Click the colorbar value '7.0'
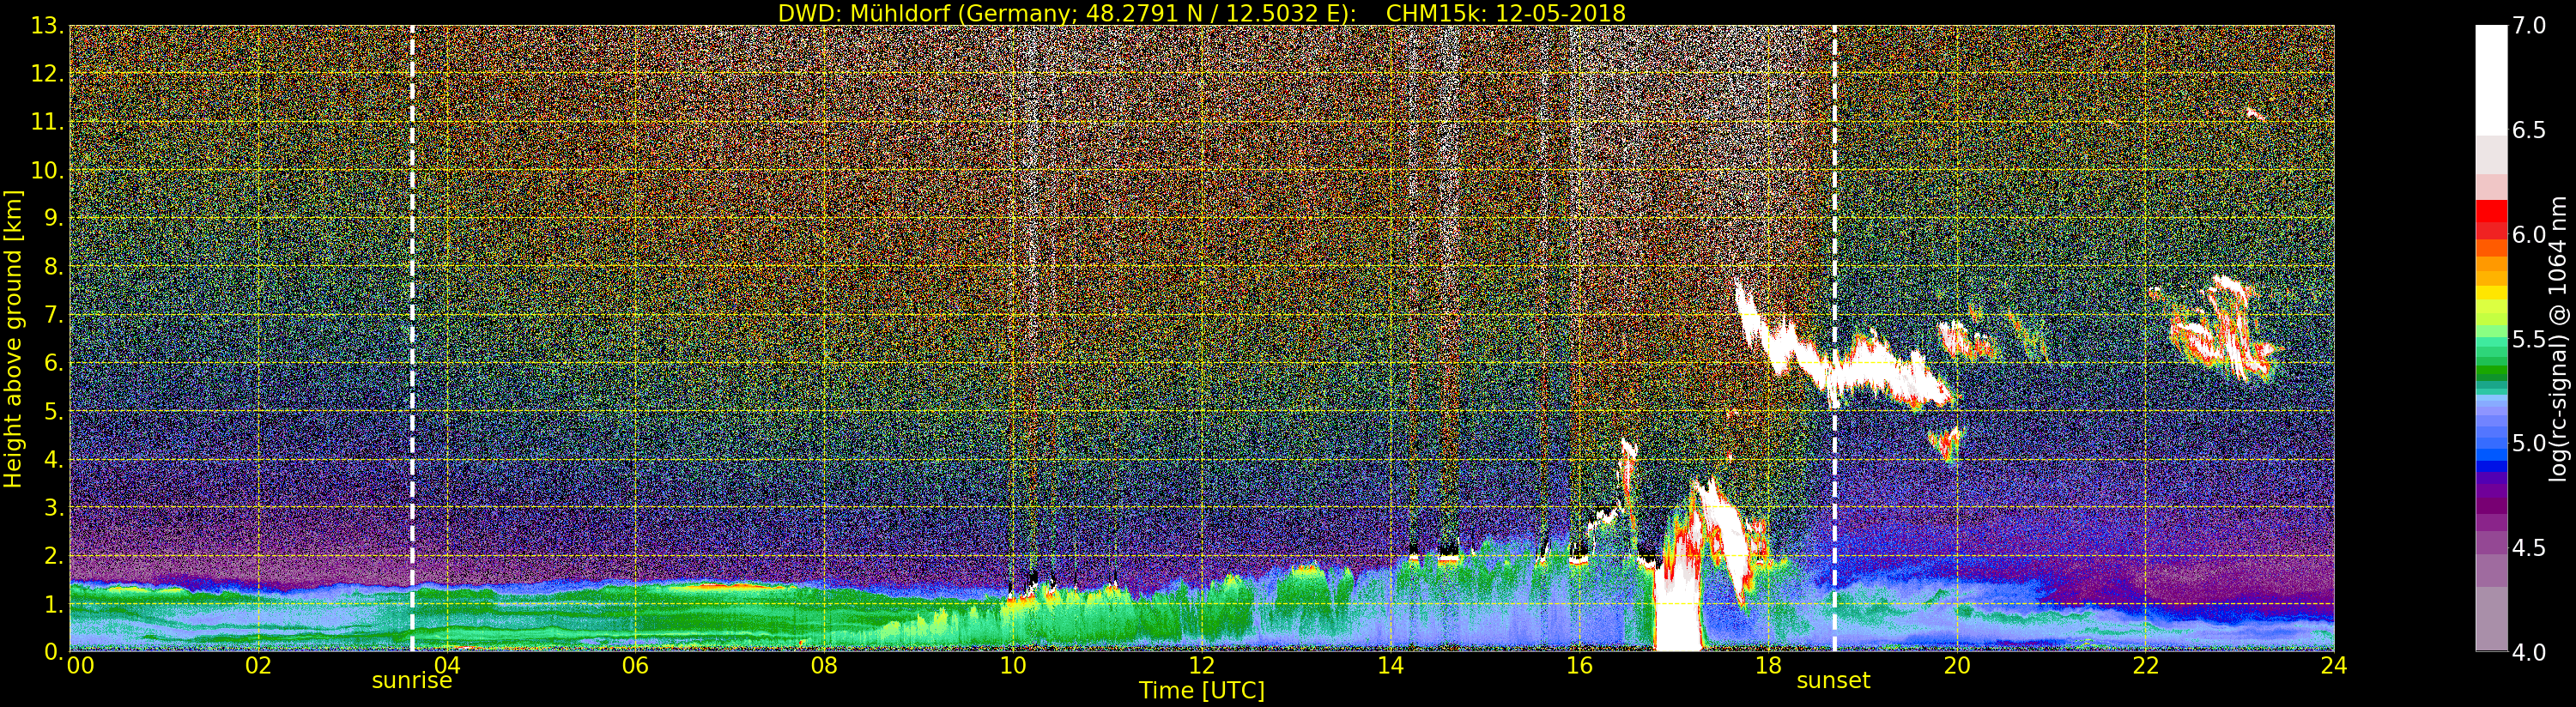The height and width of the screenshot is (707, 2576). tap(2529, 26)
